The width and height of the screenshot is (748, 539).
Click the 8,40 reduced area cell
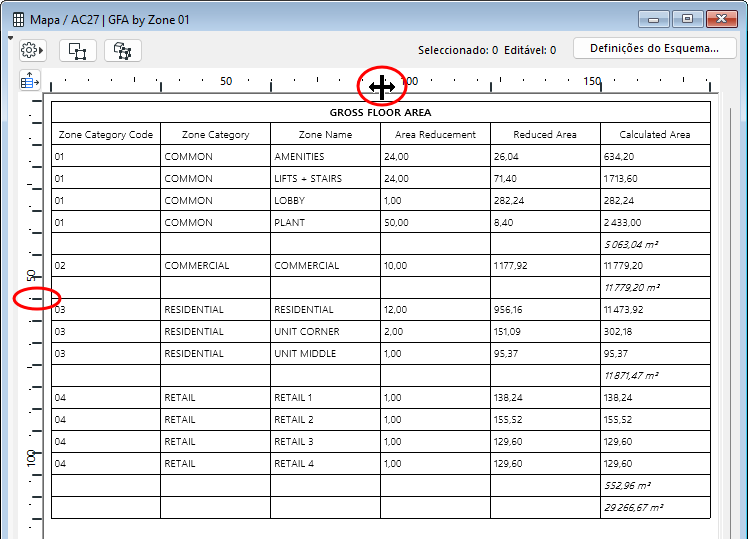545,222
